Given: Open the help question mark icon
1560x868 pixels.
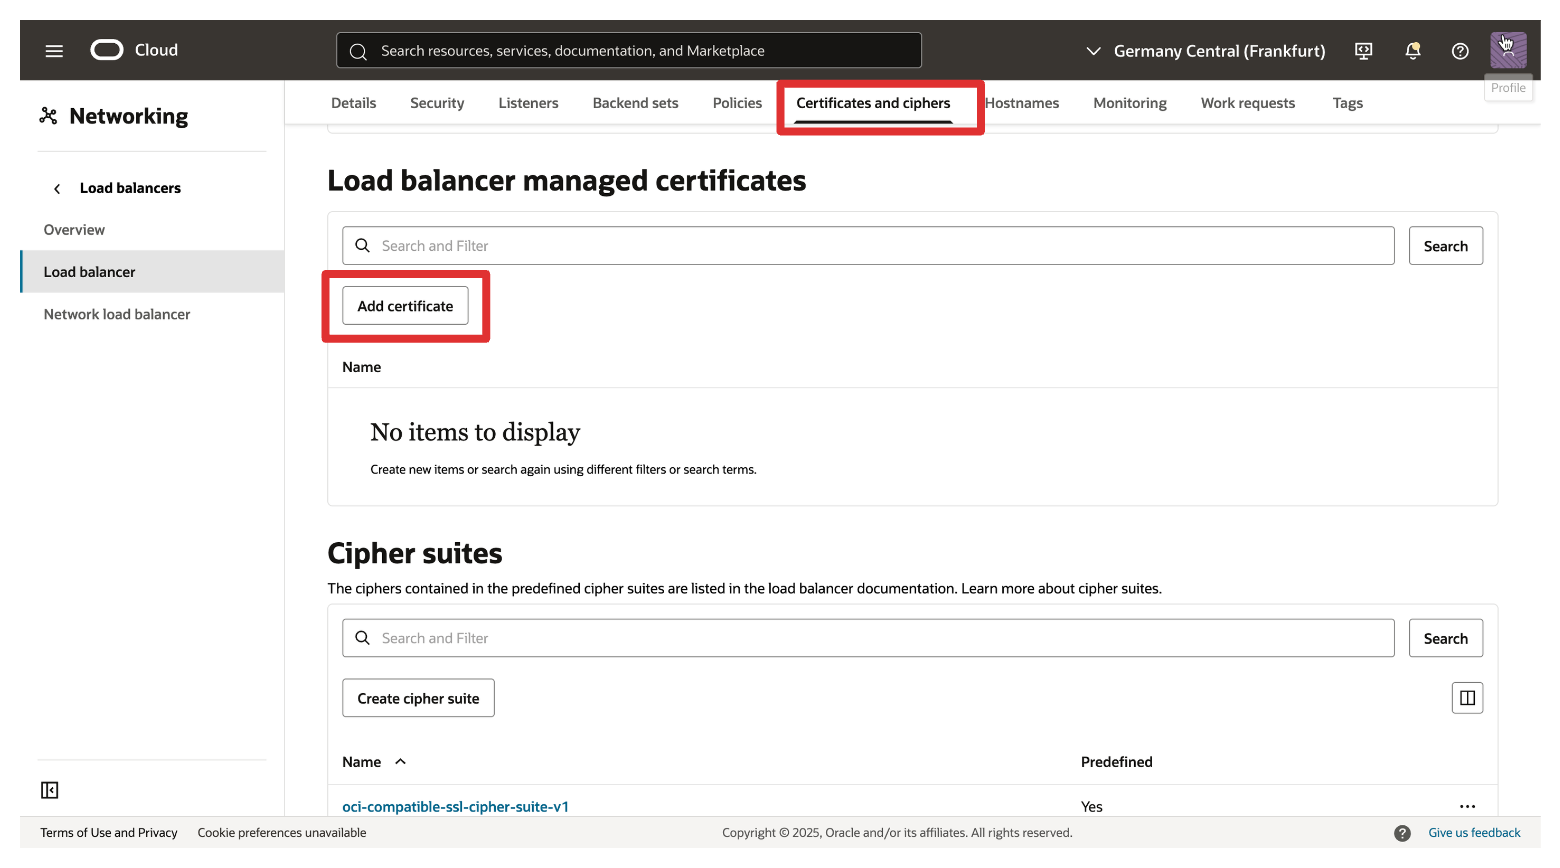Looking at the screenshot, I should coord(1460,51).
